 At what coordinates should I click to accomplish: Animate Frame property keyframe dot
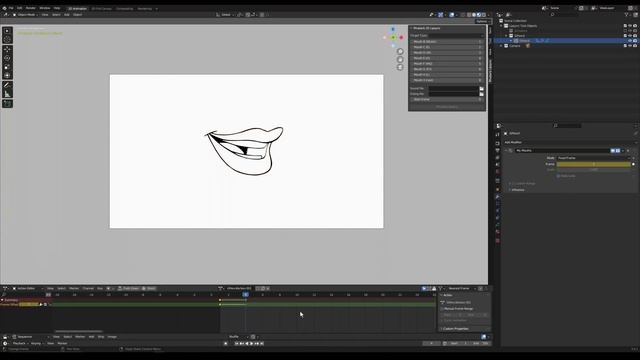[633, 164]
